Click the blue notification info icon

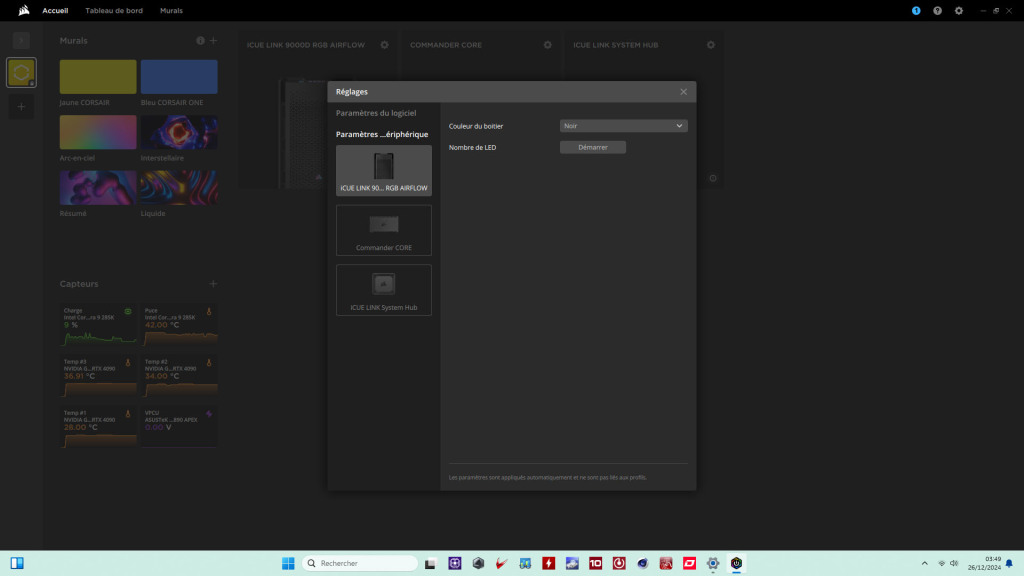coord(916,11)
